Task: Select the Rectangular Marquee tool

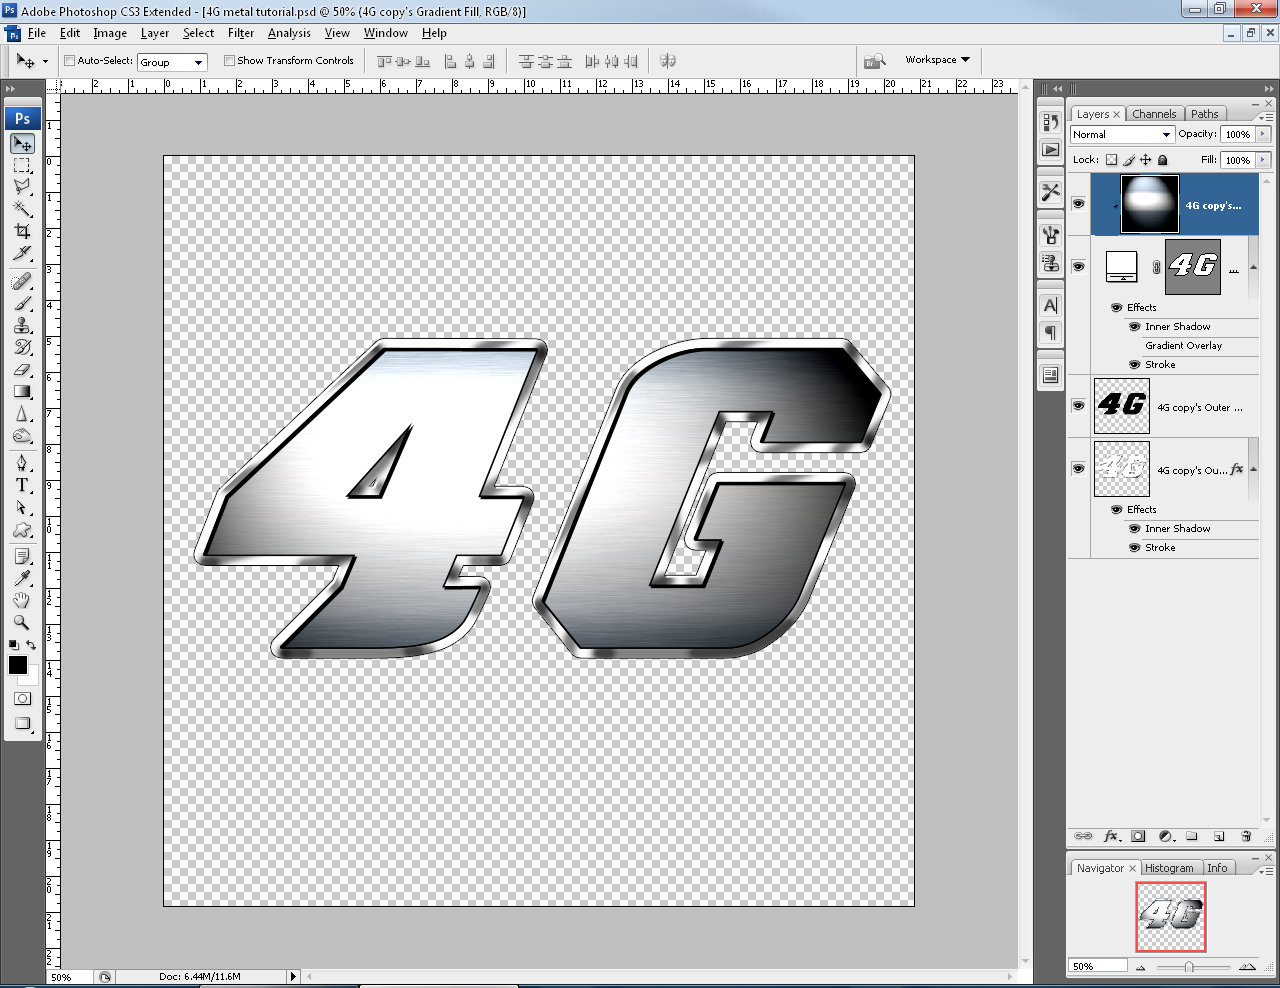Action: pyautogui.click(x=22, y=166)
